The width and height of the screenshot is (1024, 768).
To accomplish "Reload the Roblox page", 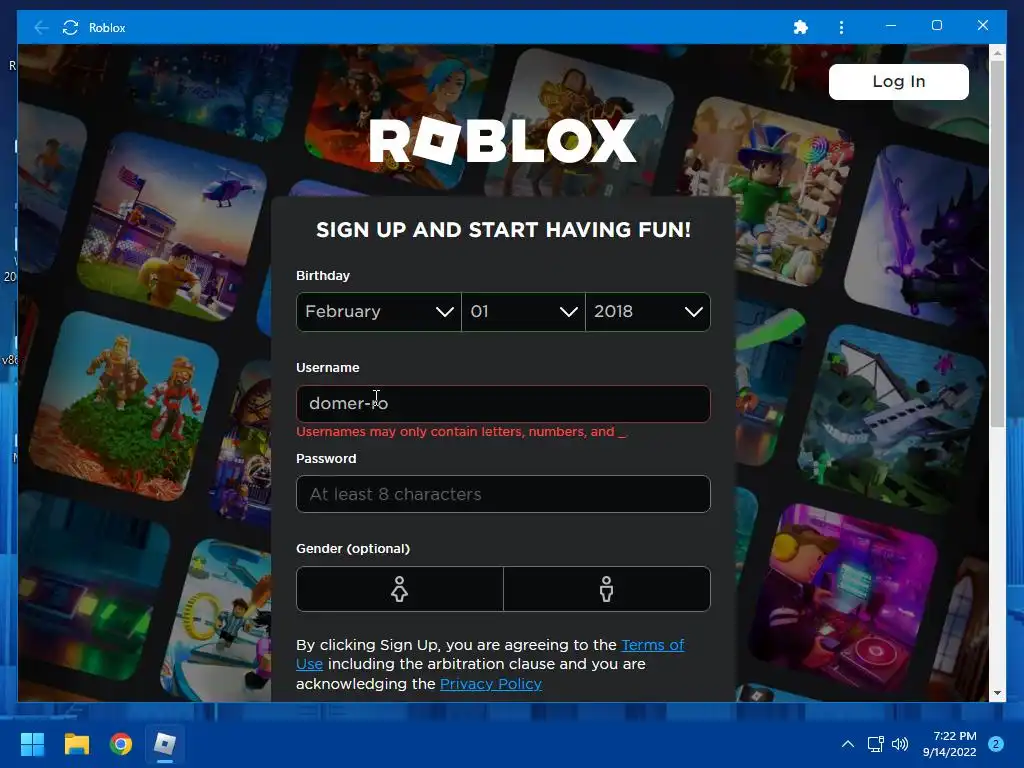I will pyautogui.click(x=71, y=27).
